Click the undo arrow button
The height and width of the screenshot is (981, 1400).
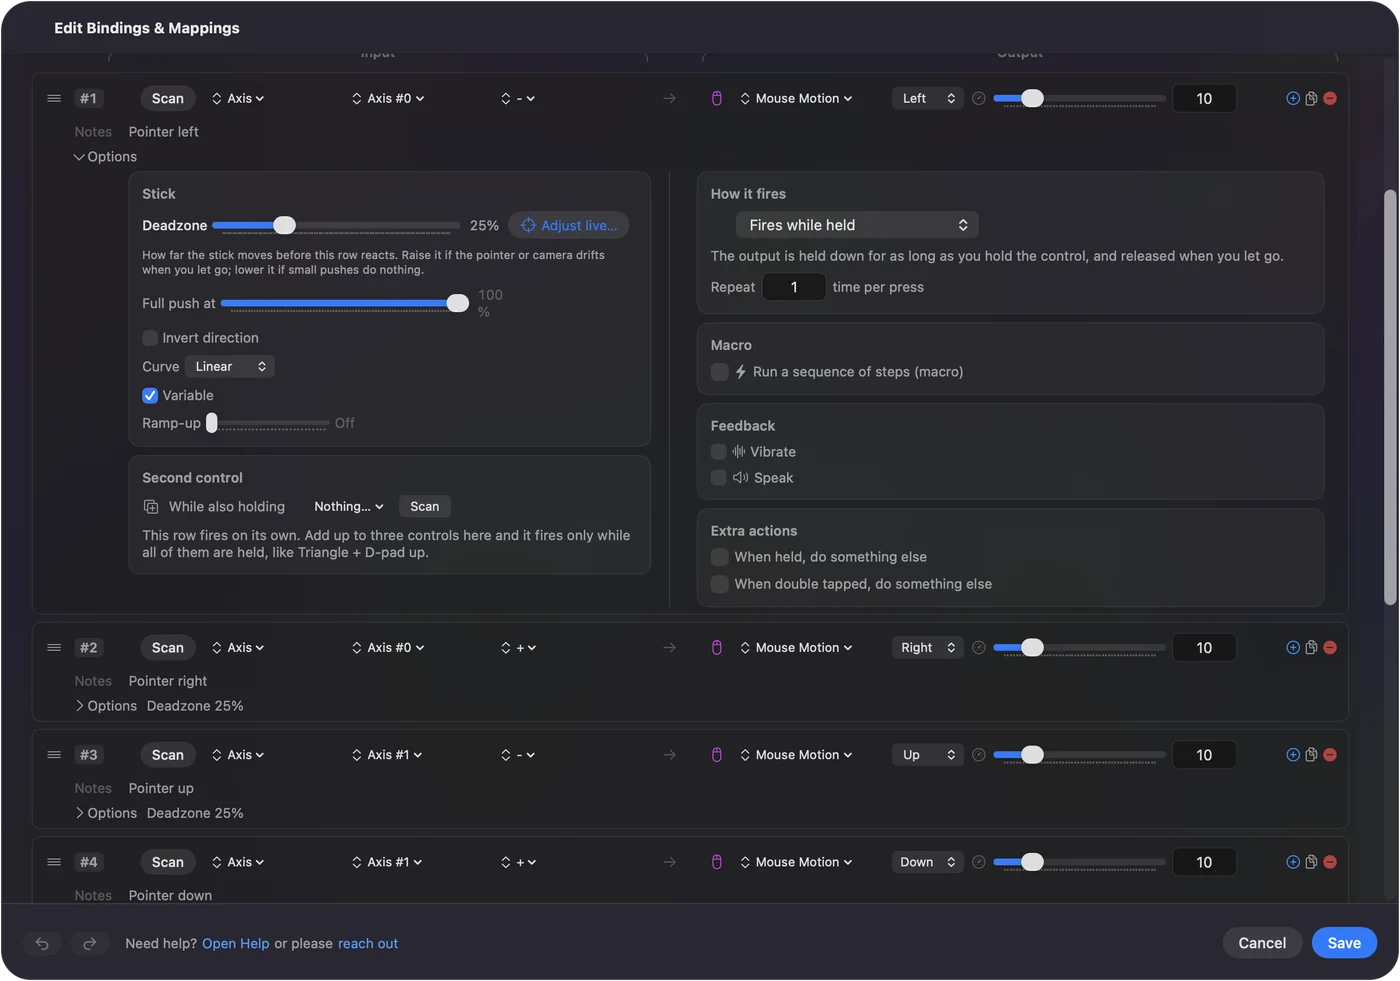click(x=42, y=943)
